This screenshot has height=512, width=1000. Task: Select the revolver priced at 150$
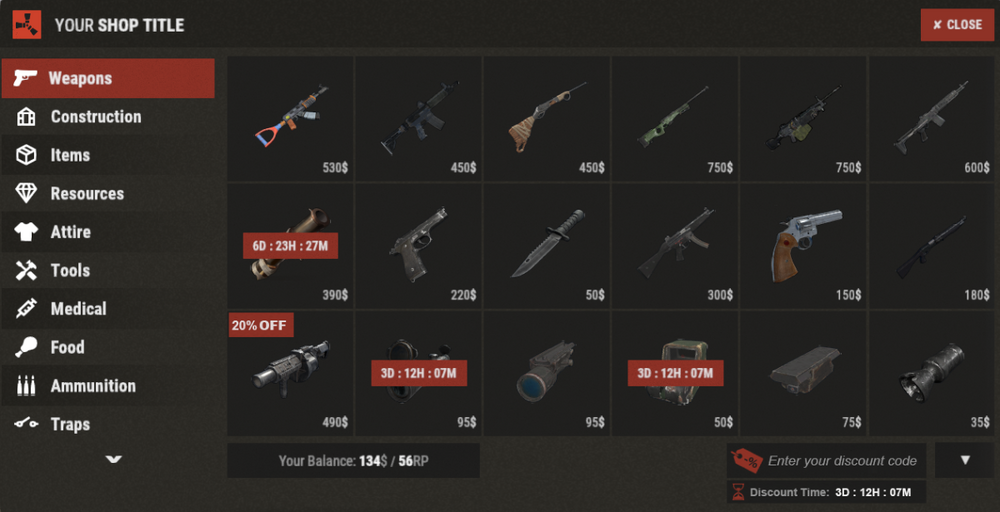tap(803, 247)
